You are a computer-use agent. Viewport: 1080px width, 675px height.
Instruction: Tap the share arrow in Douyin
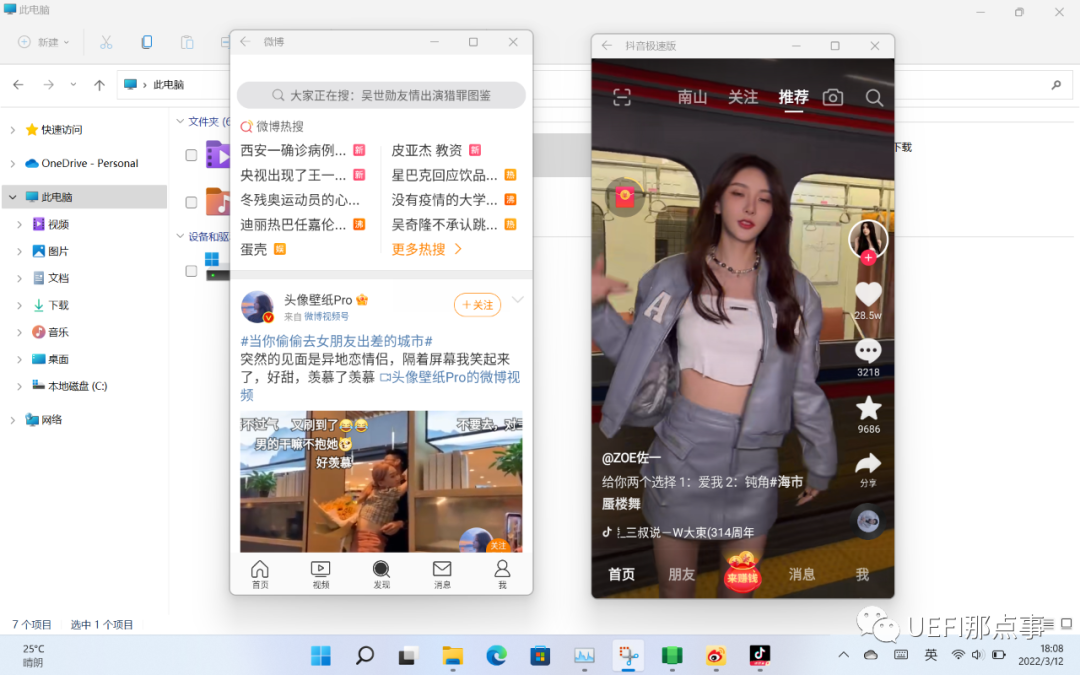pyautogui.click(x=868, y=463)
